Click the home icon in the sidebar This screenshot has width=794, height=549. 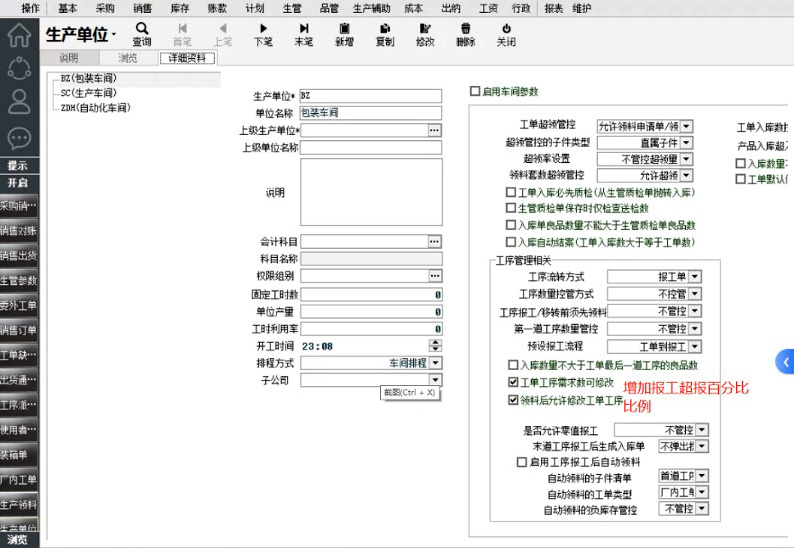tap(19, 35)
